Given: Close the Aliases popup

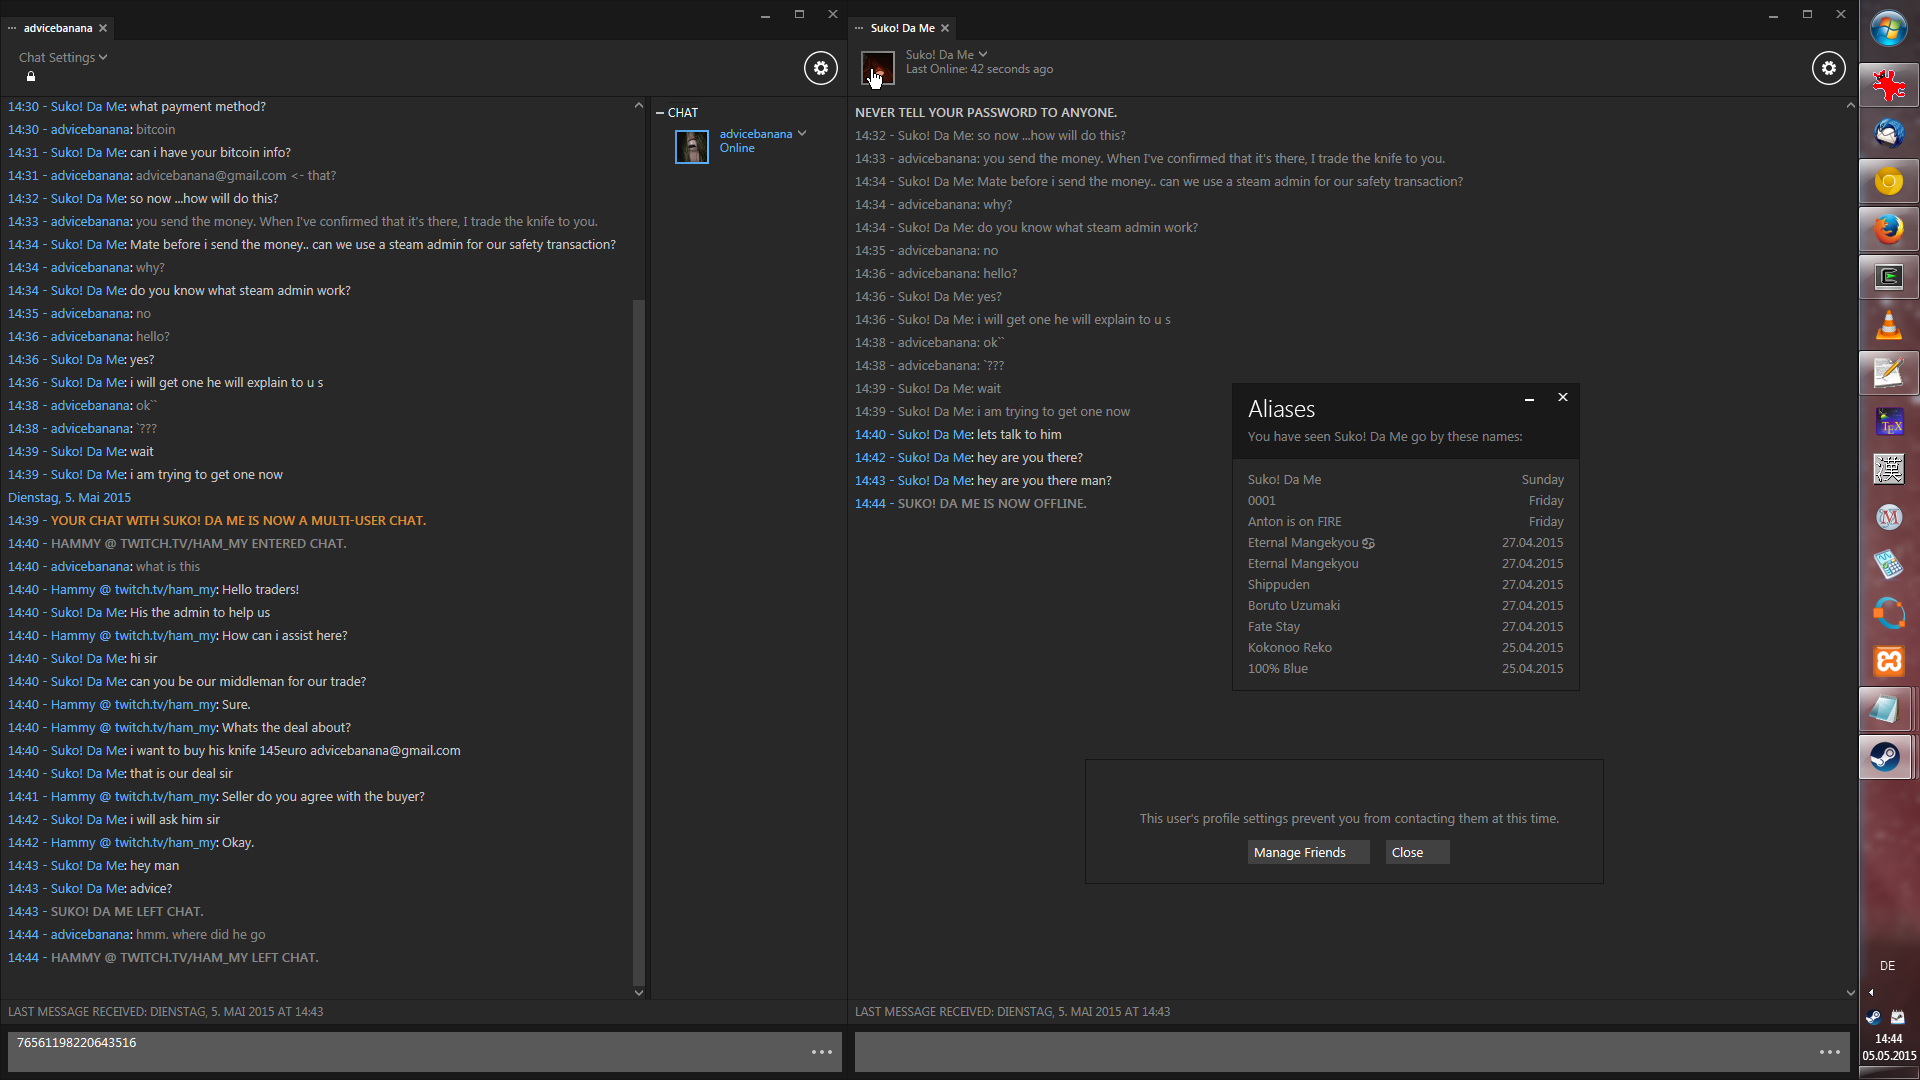Looking at the screenshot, I should pyautogui.click(x=1562, y=398).
